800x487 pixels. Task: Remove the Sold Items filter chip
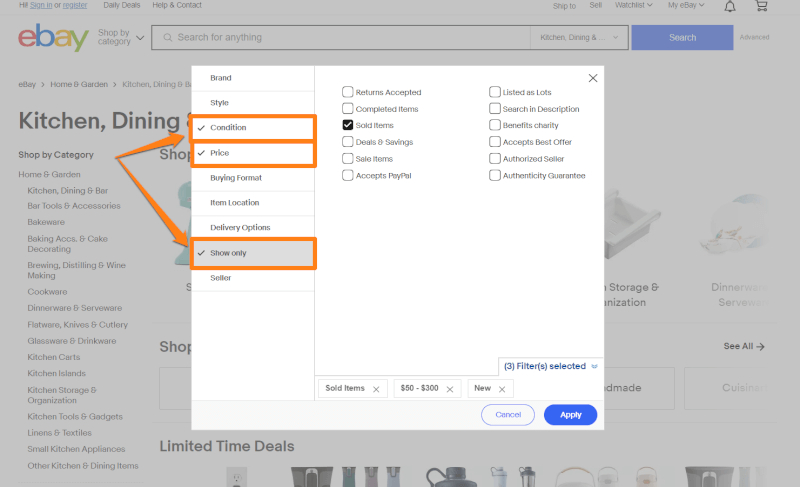376,389
